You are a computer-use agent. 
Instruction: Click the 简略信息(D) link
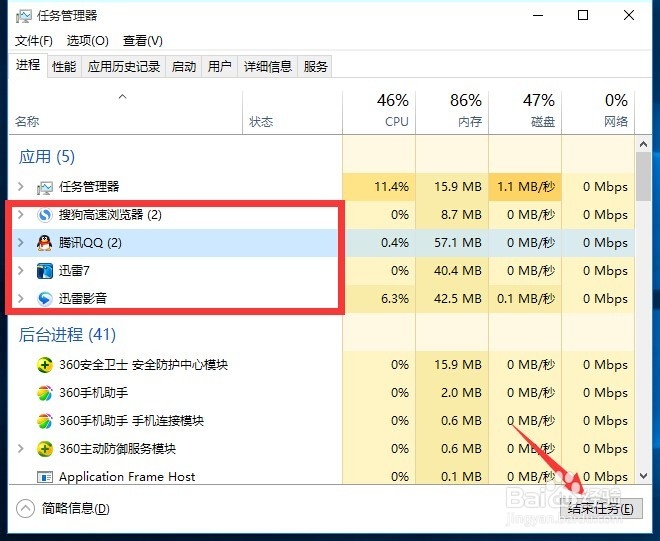point(75,509)
